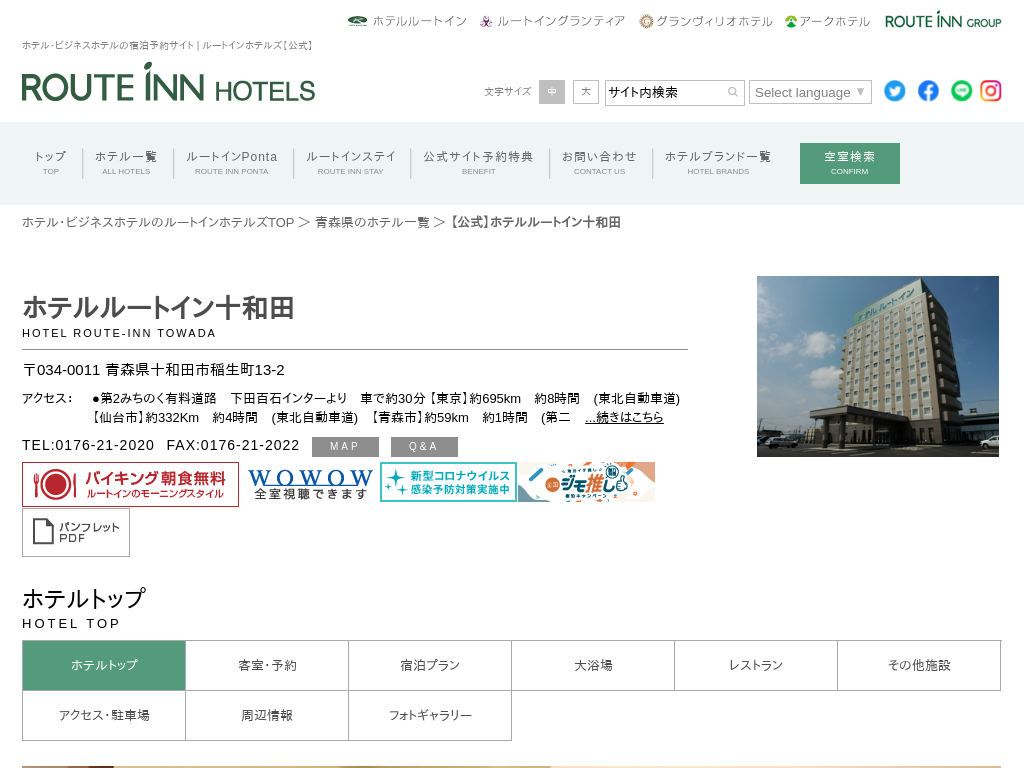
Task: Click the search magnifier icon
Action: click(x=733, y=92)
